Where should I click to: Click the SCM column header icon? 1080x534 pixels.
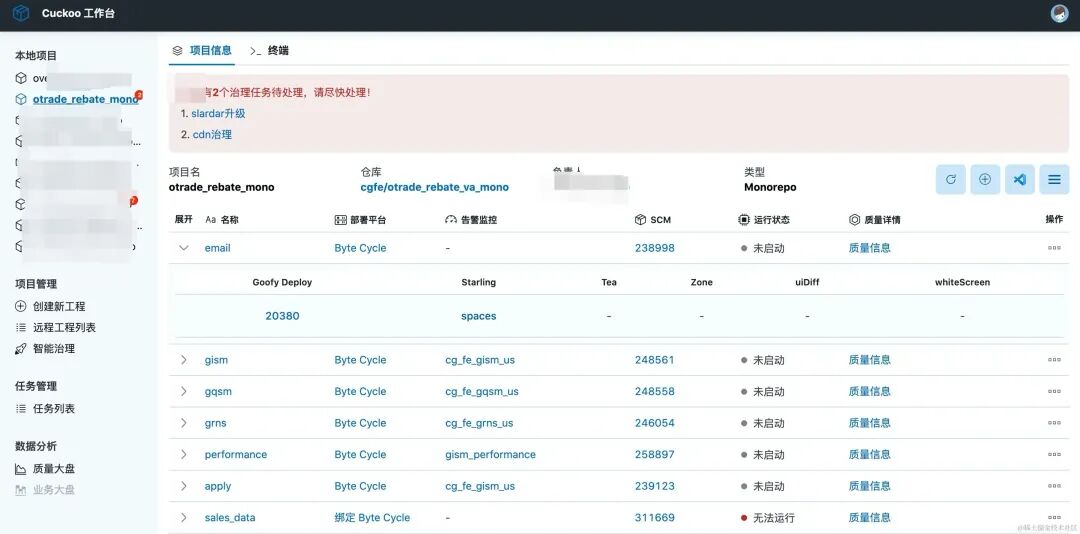pyautogui.click(x=640, y=220)
